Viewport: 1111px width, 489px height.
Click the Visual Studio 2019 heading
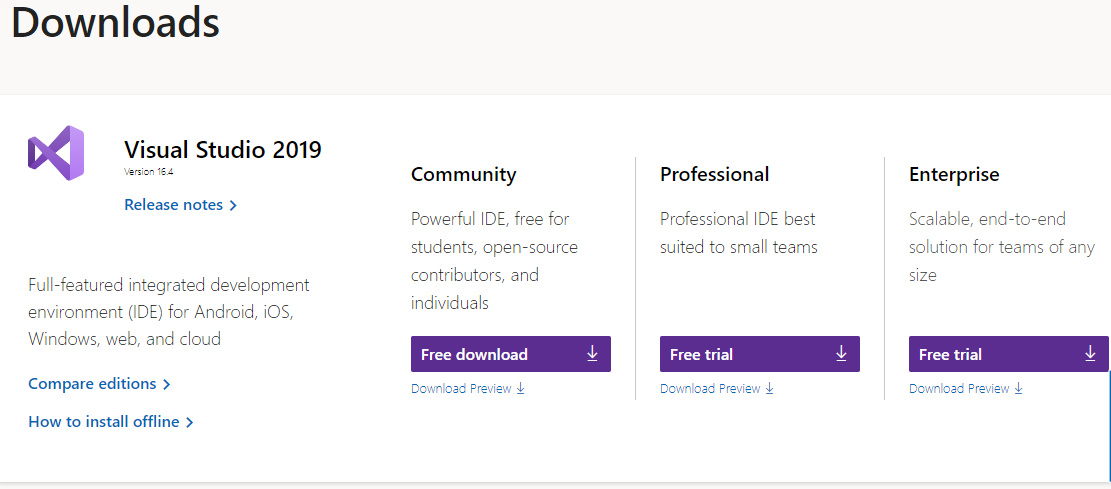pyautogui.click(x=222, y=150)
